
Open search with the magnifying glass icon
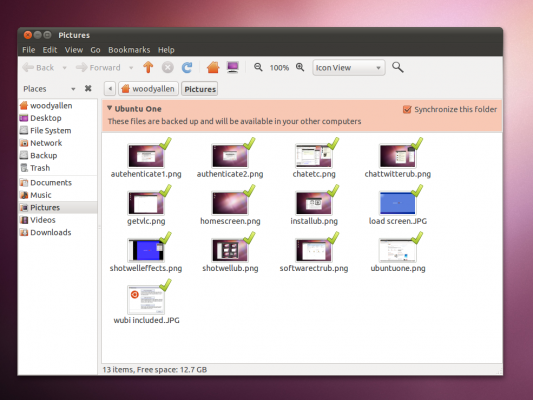(397, 67)
